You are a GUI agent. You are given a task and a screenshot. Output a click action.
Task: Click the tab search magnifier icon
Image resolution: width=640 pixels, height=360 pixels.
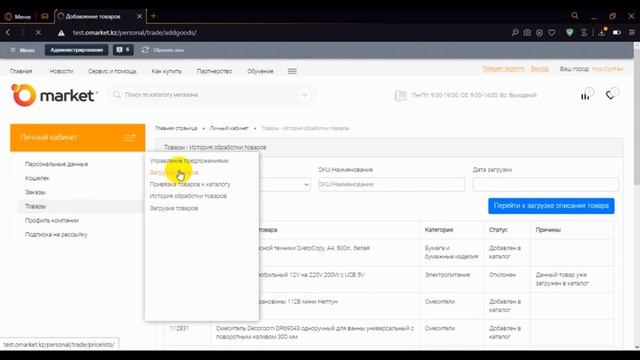[x=575, y=16]
